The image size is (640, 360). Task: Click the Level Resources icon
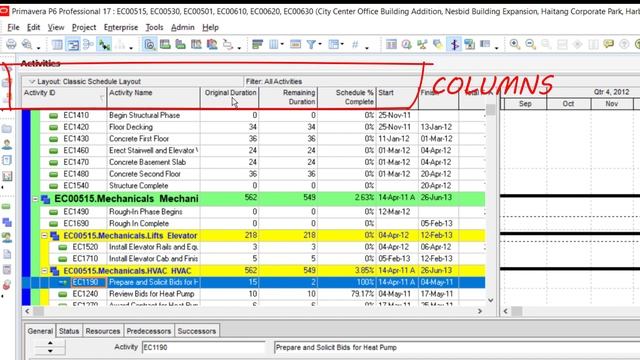pyautogui.click(x=422, y=44)
